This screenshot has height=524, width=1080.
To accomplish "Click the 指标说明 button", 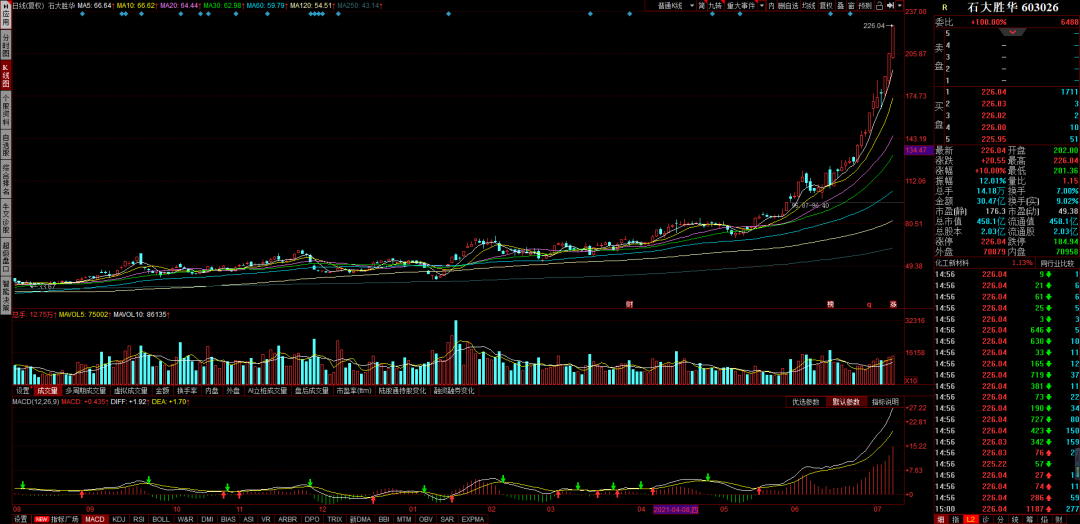I will (x=885, y=402).
